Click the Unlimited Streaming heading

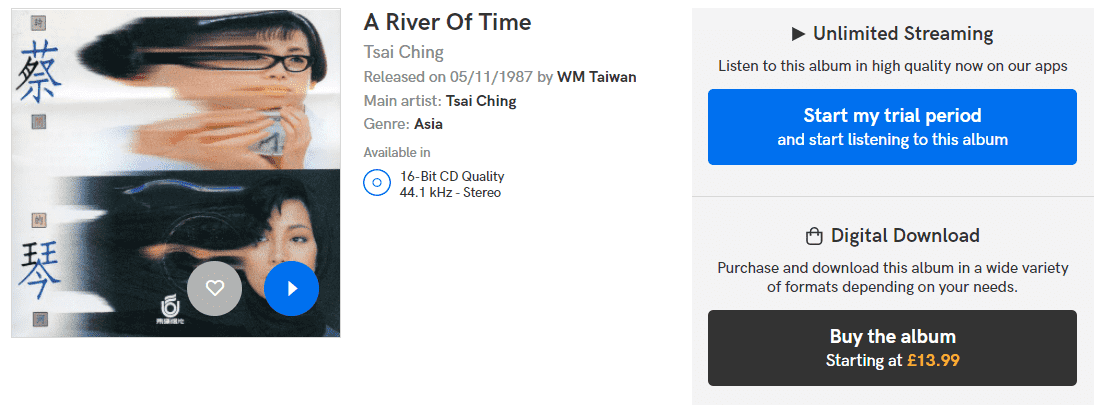pyautogui.click(x=903, y=33)
